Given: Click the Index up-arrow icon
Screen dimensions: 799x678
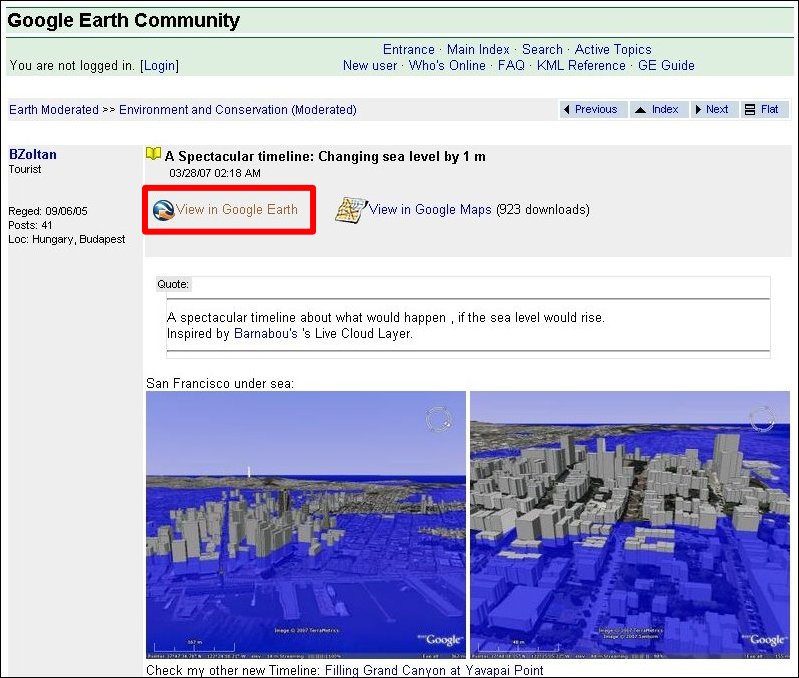Looking at the screenshot, I should pos(641,110).
